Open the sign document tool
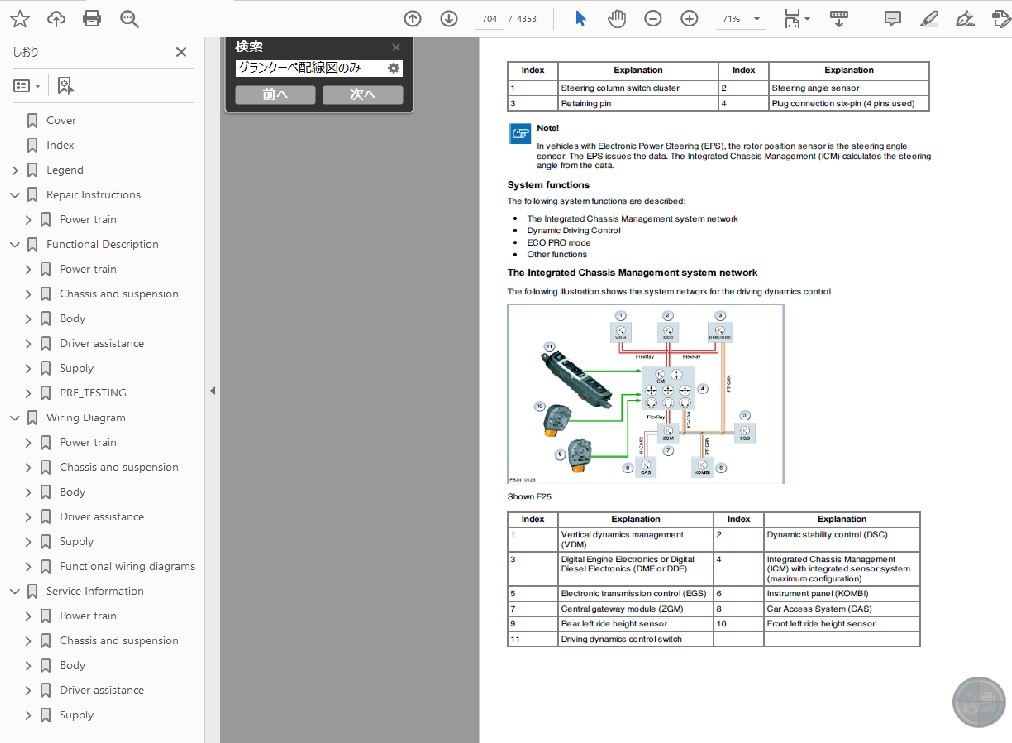The image size is (1012, 743). tap(966, 19)
